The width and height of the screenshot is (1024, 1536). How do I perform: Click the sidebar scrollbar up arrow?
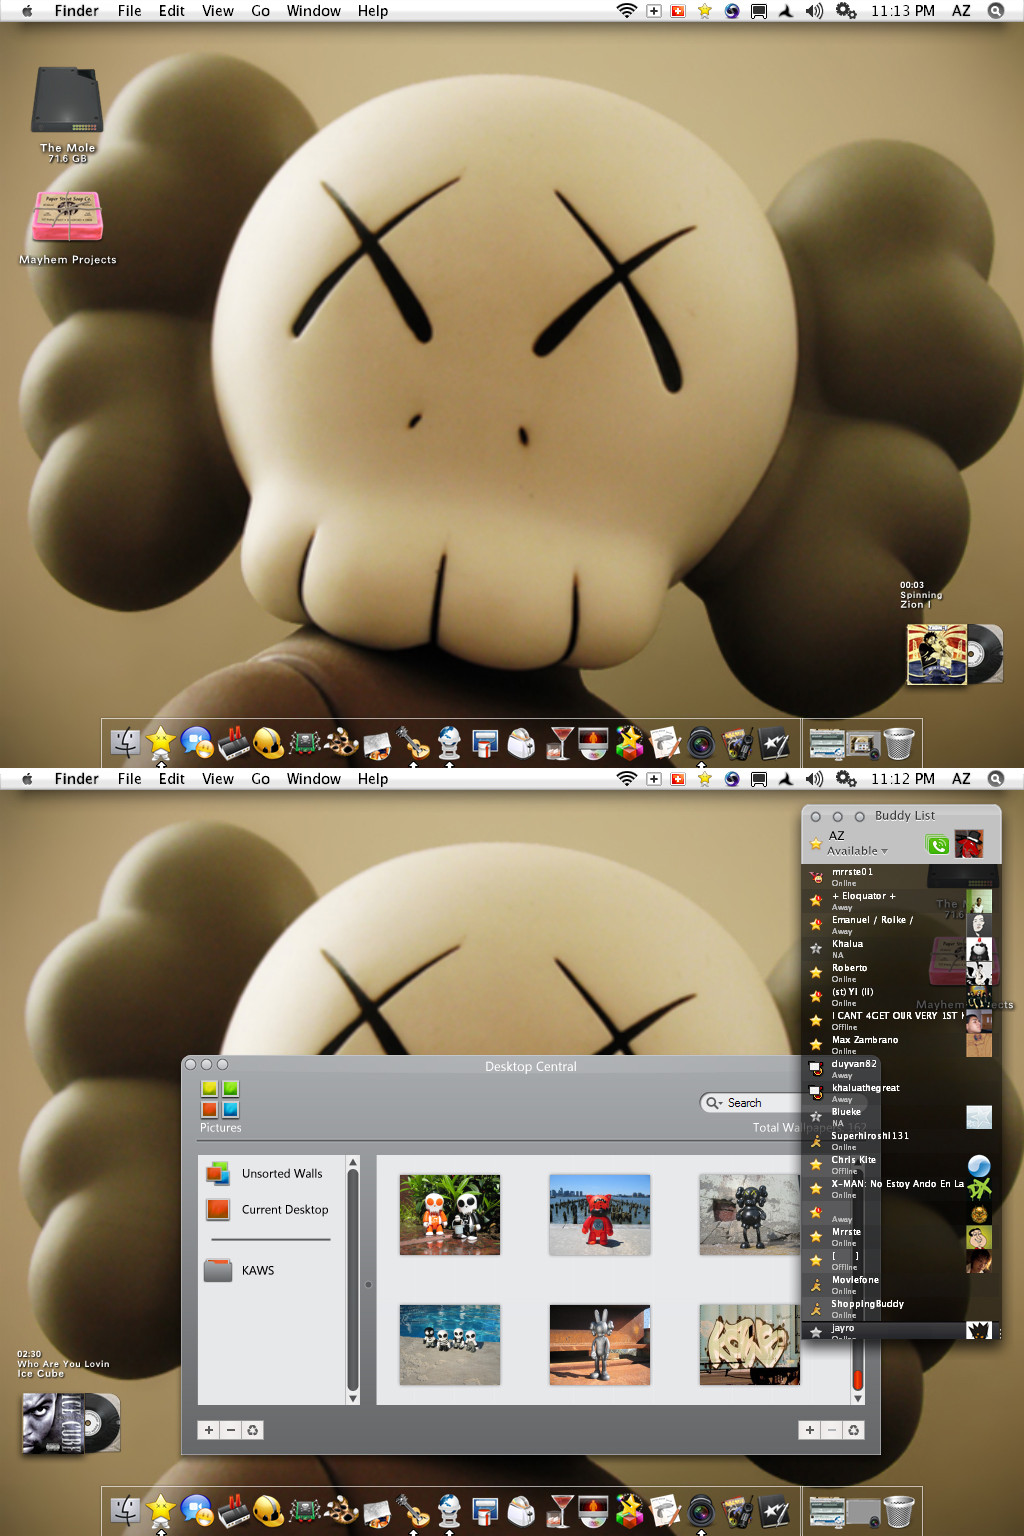coord(353,1163)
